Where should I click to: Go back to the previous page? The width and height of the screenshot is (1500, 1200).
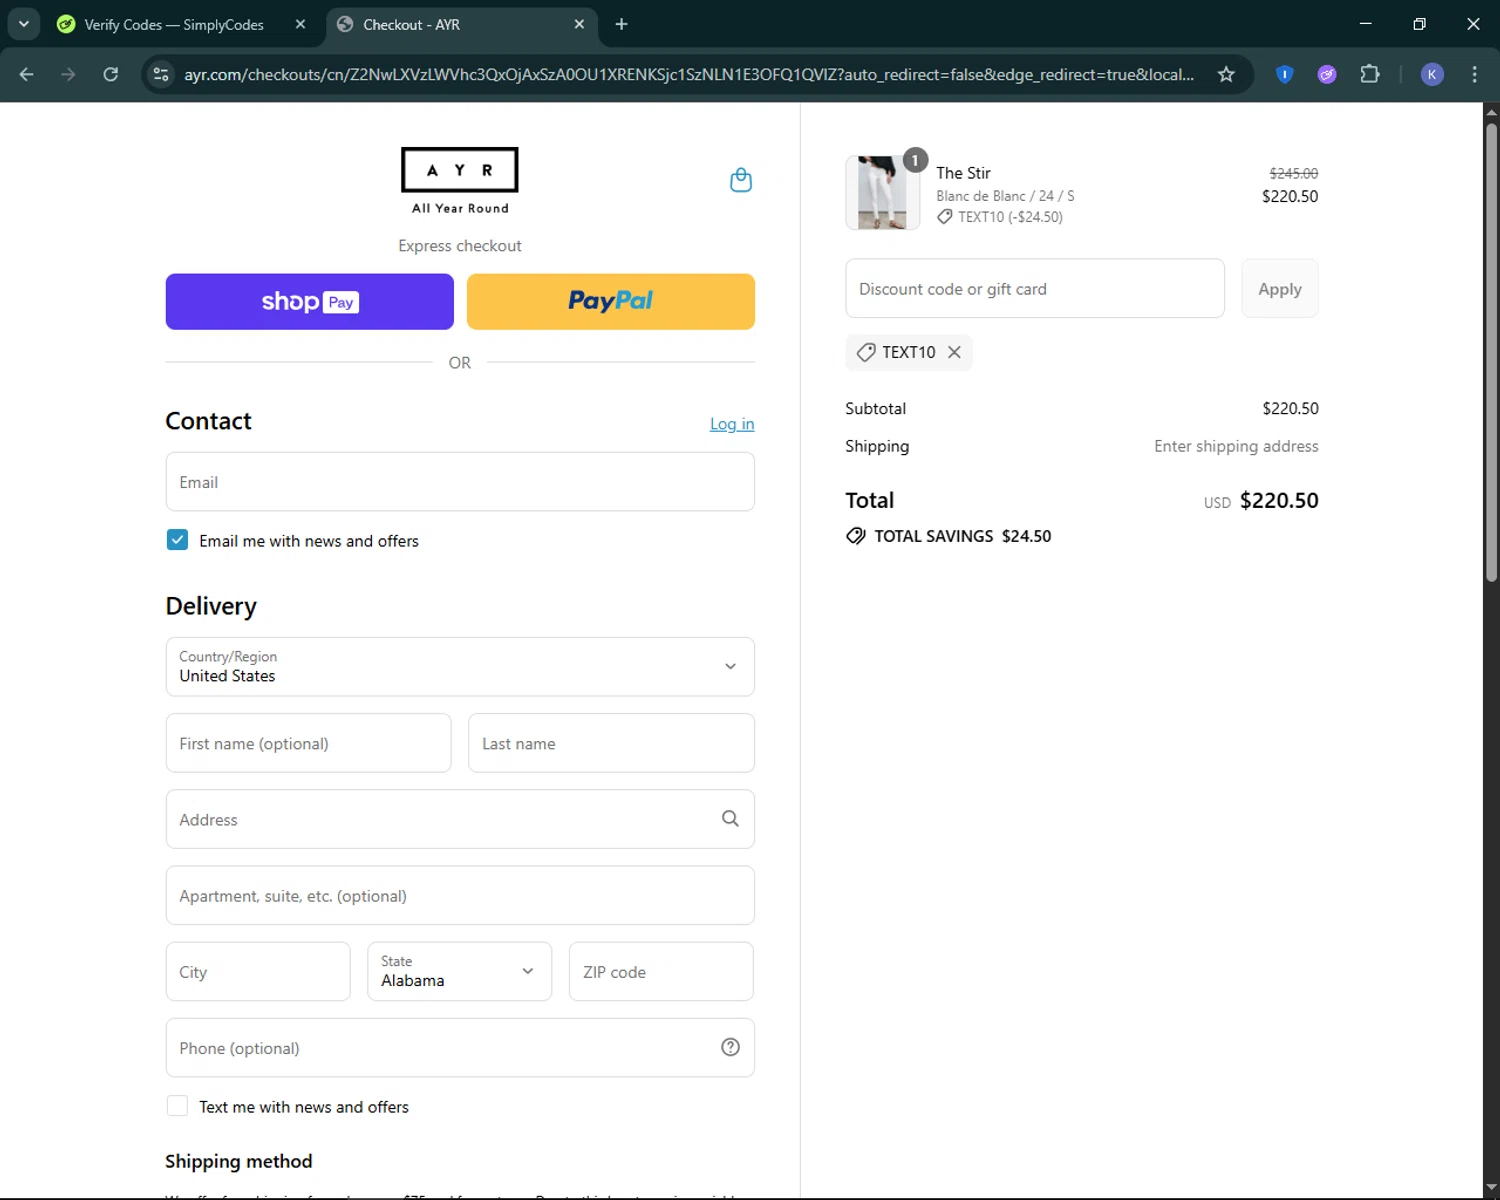click(x=27, y=74)
